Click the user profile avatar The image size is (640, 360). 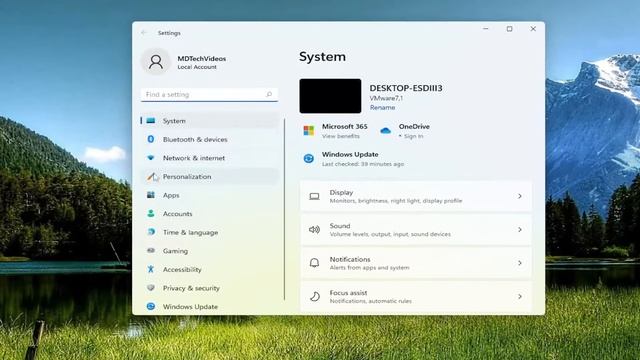pos(156,62)
